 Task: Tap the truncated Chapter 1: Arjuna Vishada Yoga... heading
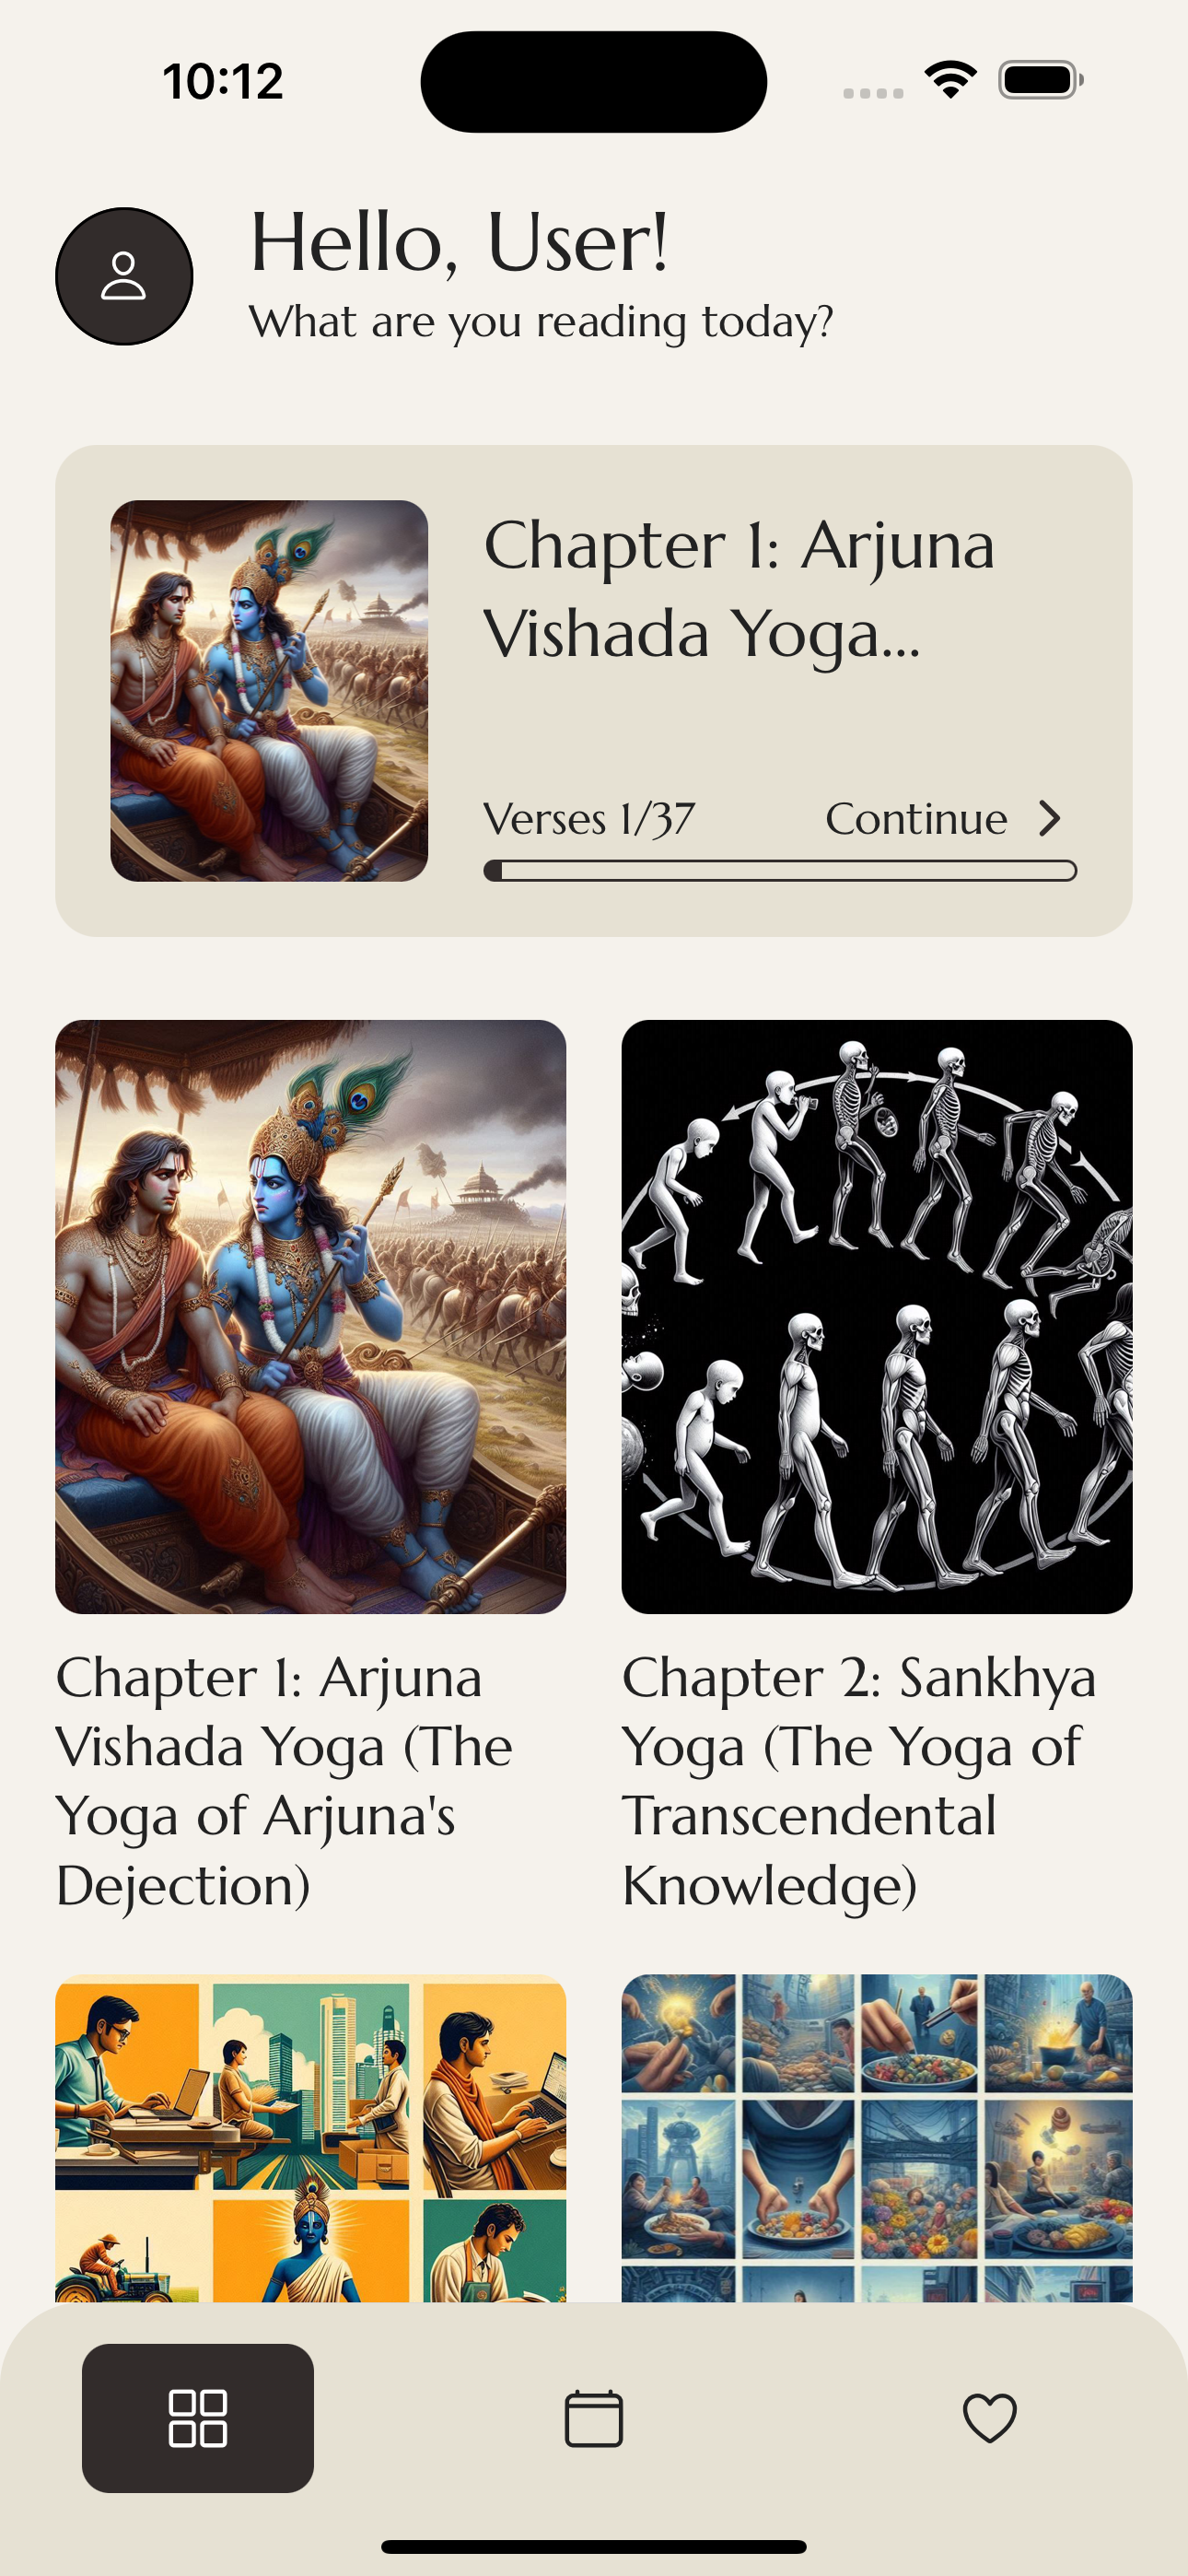tap(739, 589)
